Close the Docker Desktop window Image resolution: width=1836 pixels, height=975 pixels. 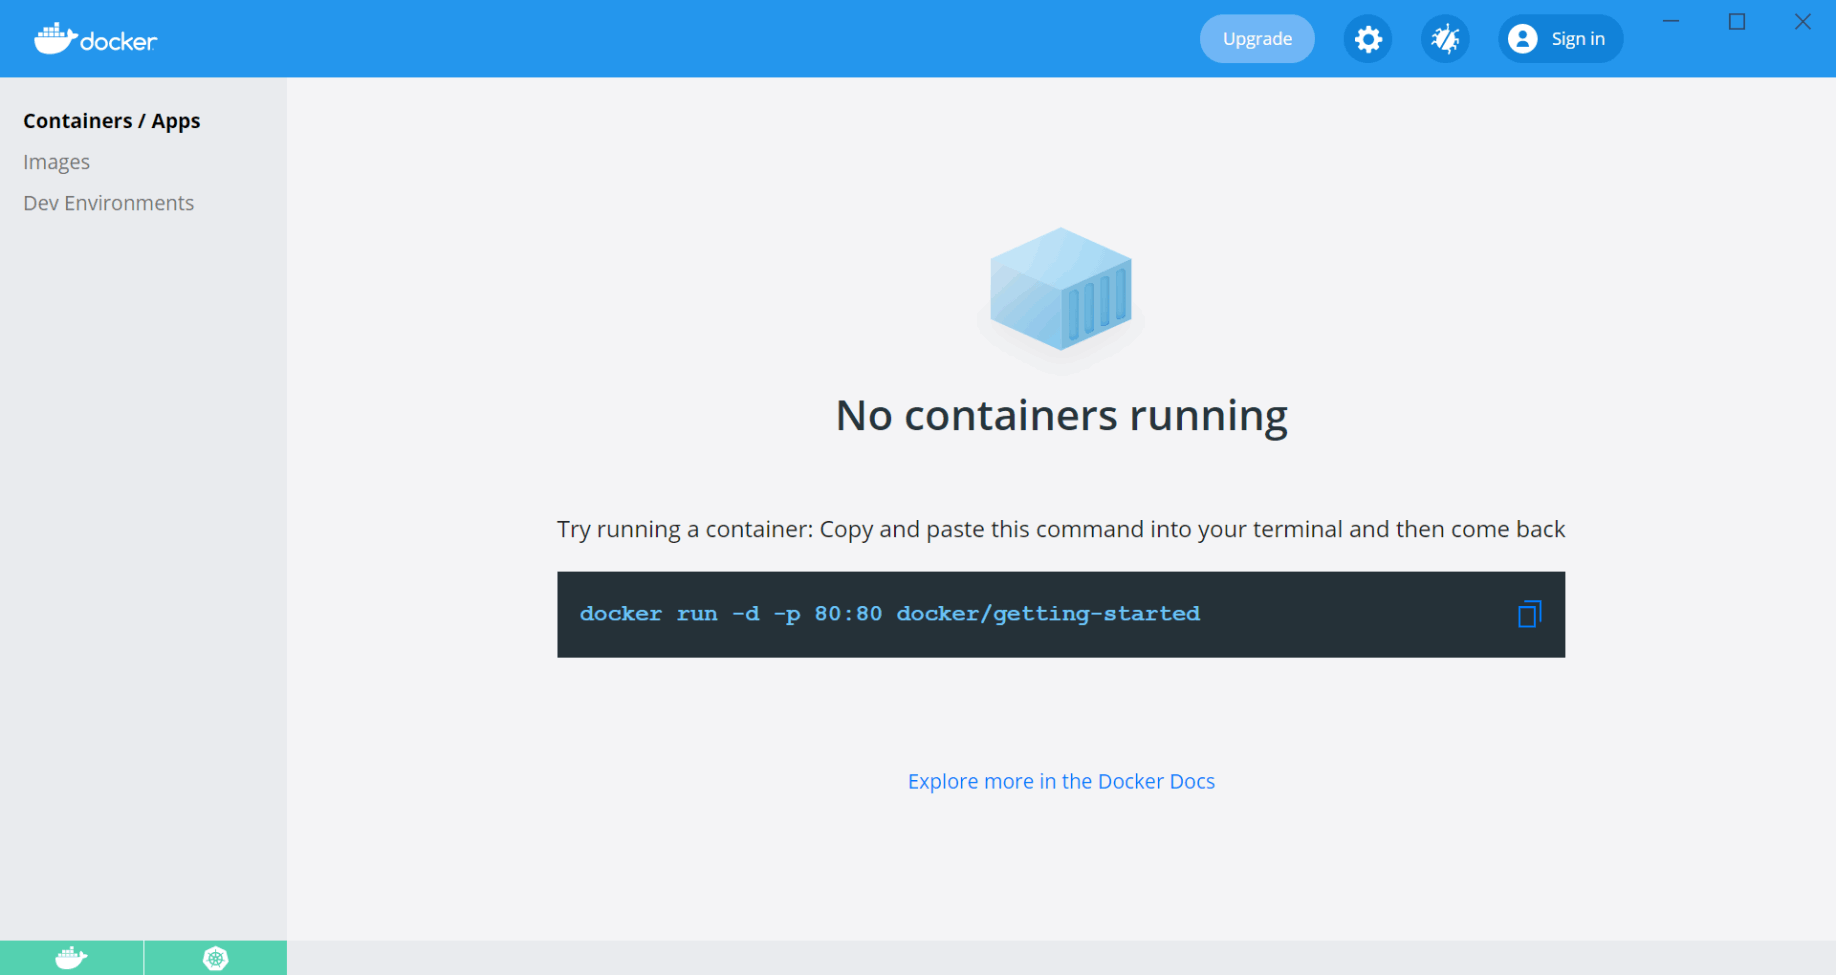(1802, 22)
